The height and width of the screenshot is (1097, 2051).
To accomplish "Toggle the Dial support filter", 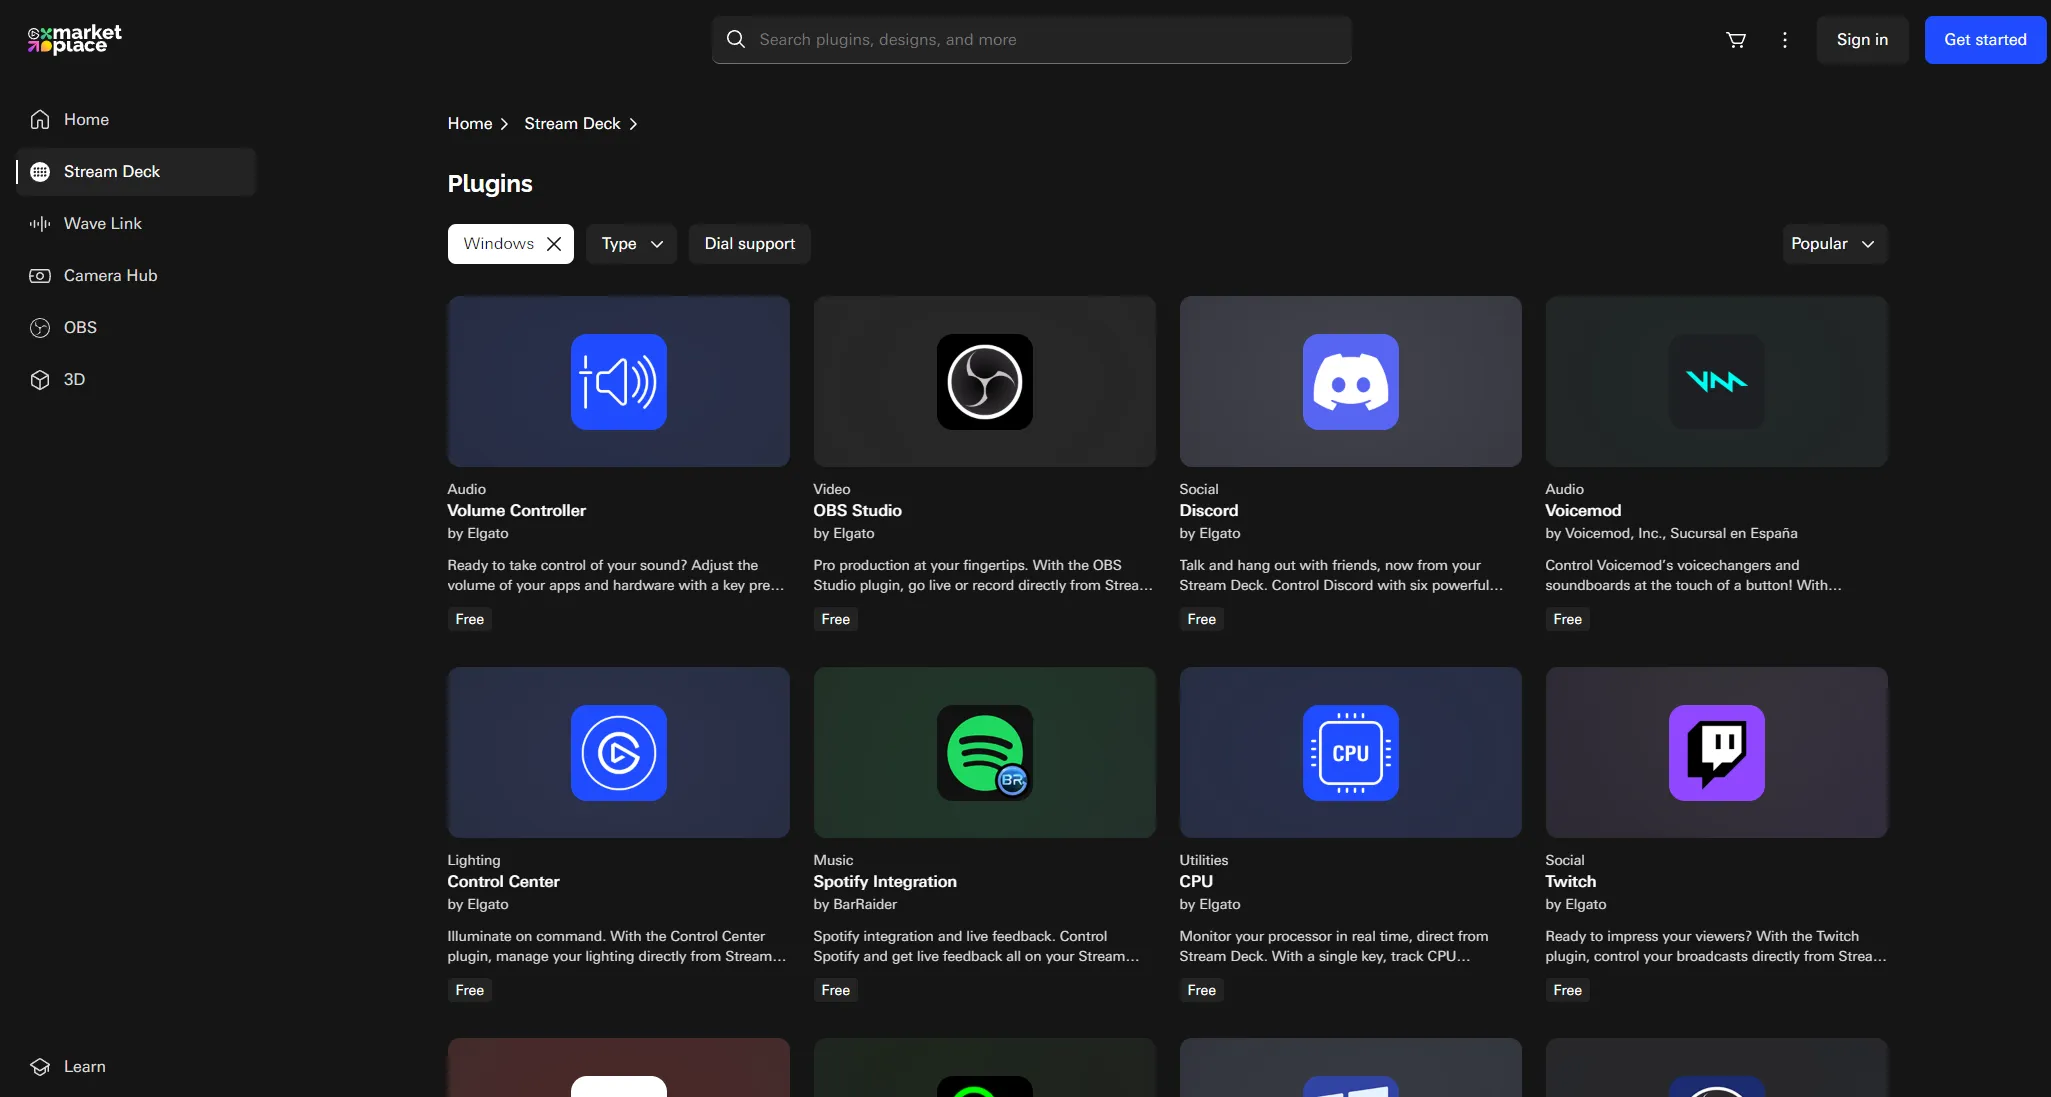I will coord(749,244).
